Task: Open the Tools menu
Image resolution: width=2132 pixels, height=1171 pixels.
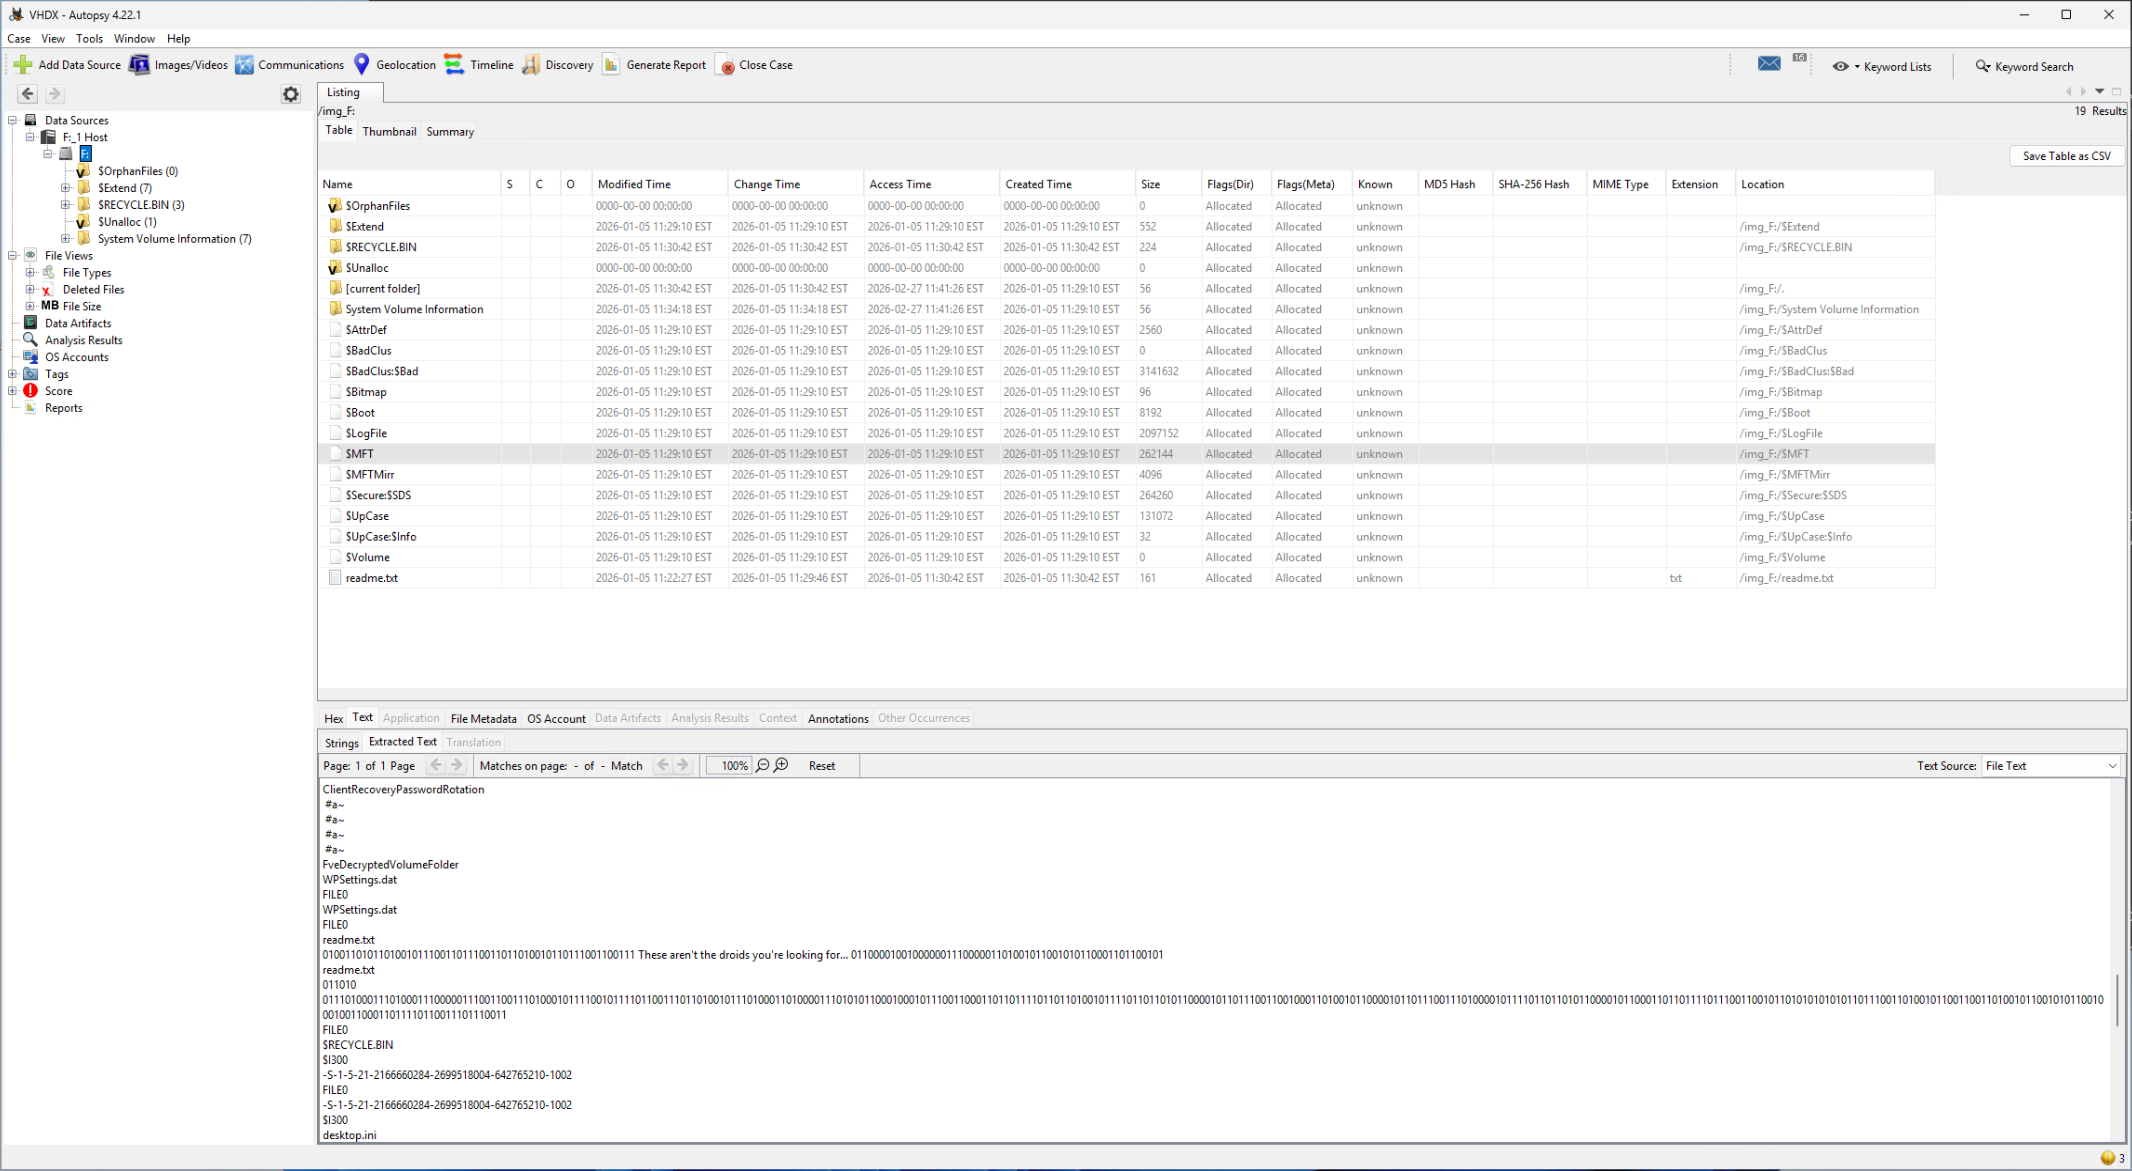Action: [89, 39]
